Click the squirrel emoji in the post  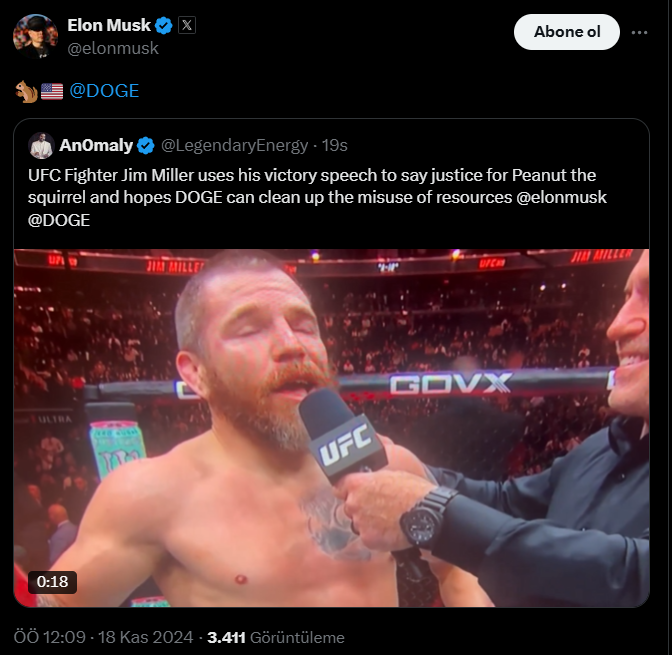pyautogui.click(x=26, y=91)
